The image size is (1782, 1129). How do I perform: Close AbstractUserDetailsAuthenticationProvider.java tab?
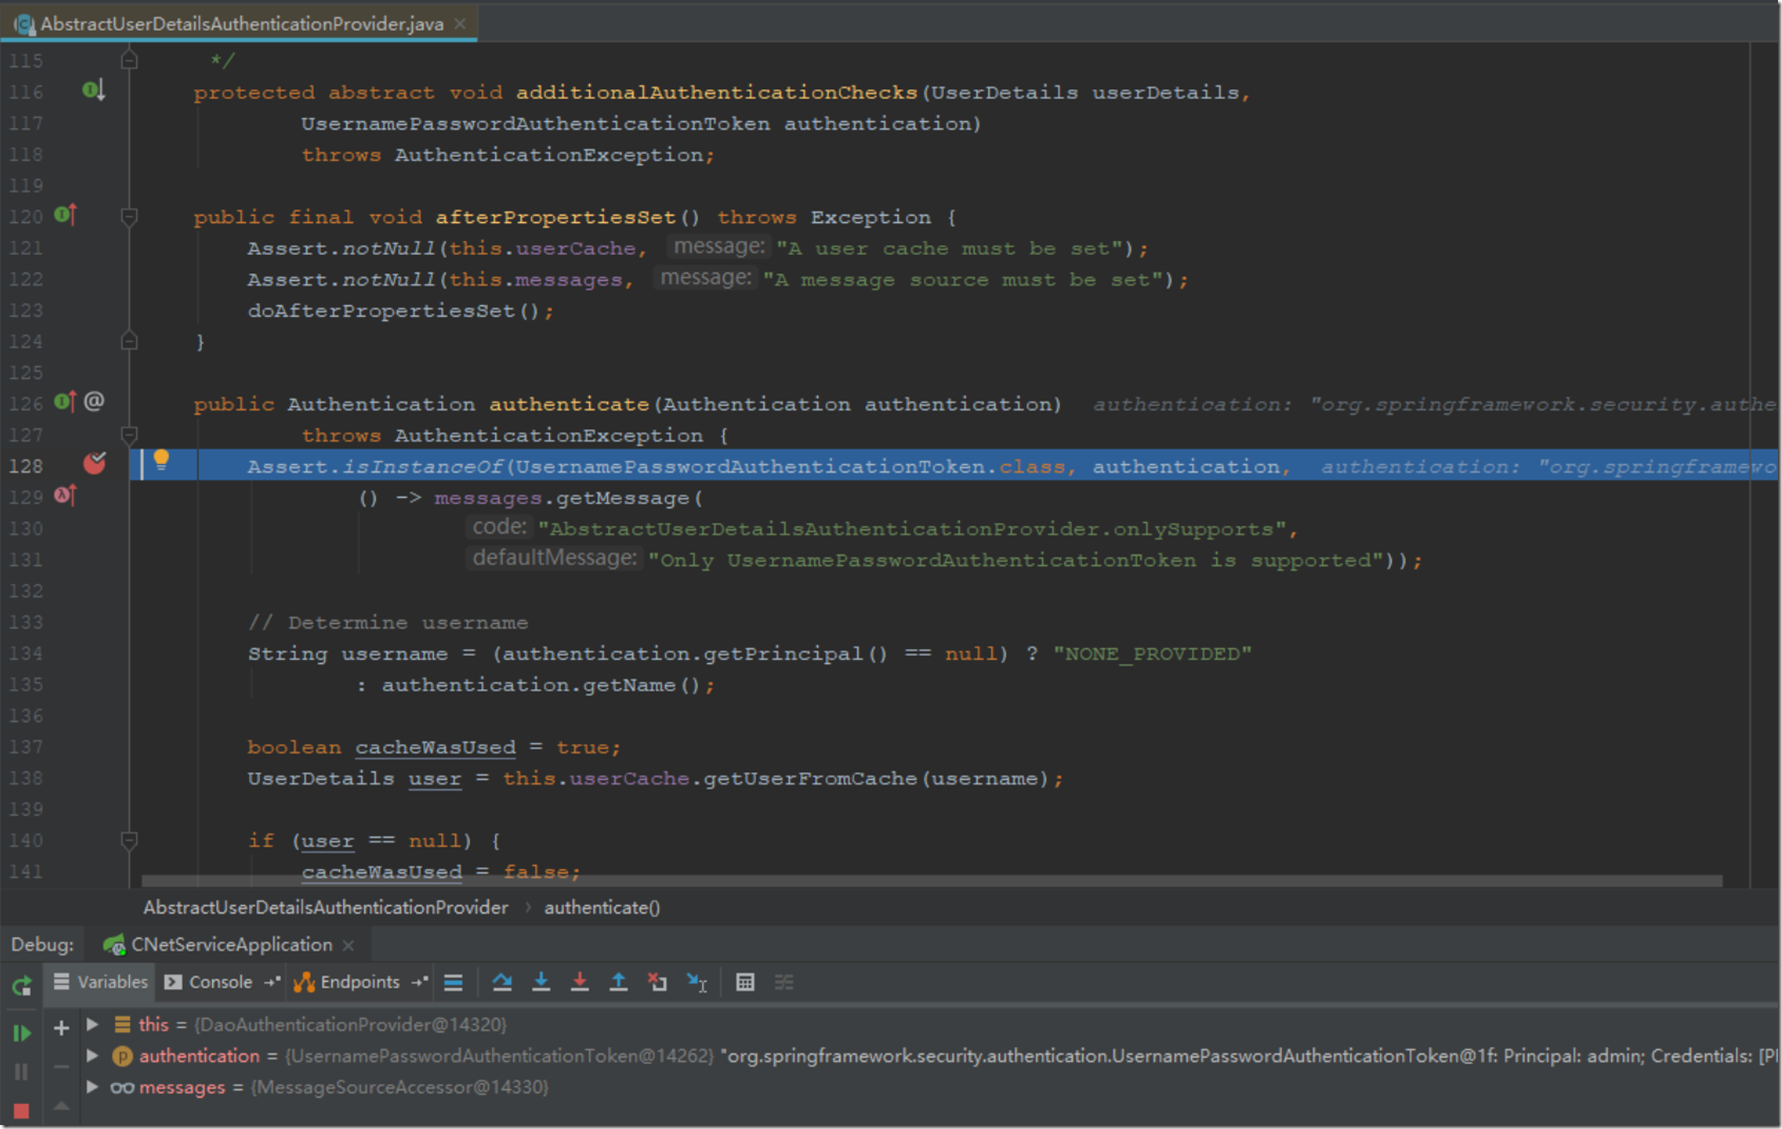[460, 23]
